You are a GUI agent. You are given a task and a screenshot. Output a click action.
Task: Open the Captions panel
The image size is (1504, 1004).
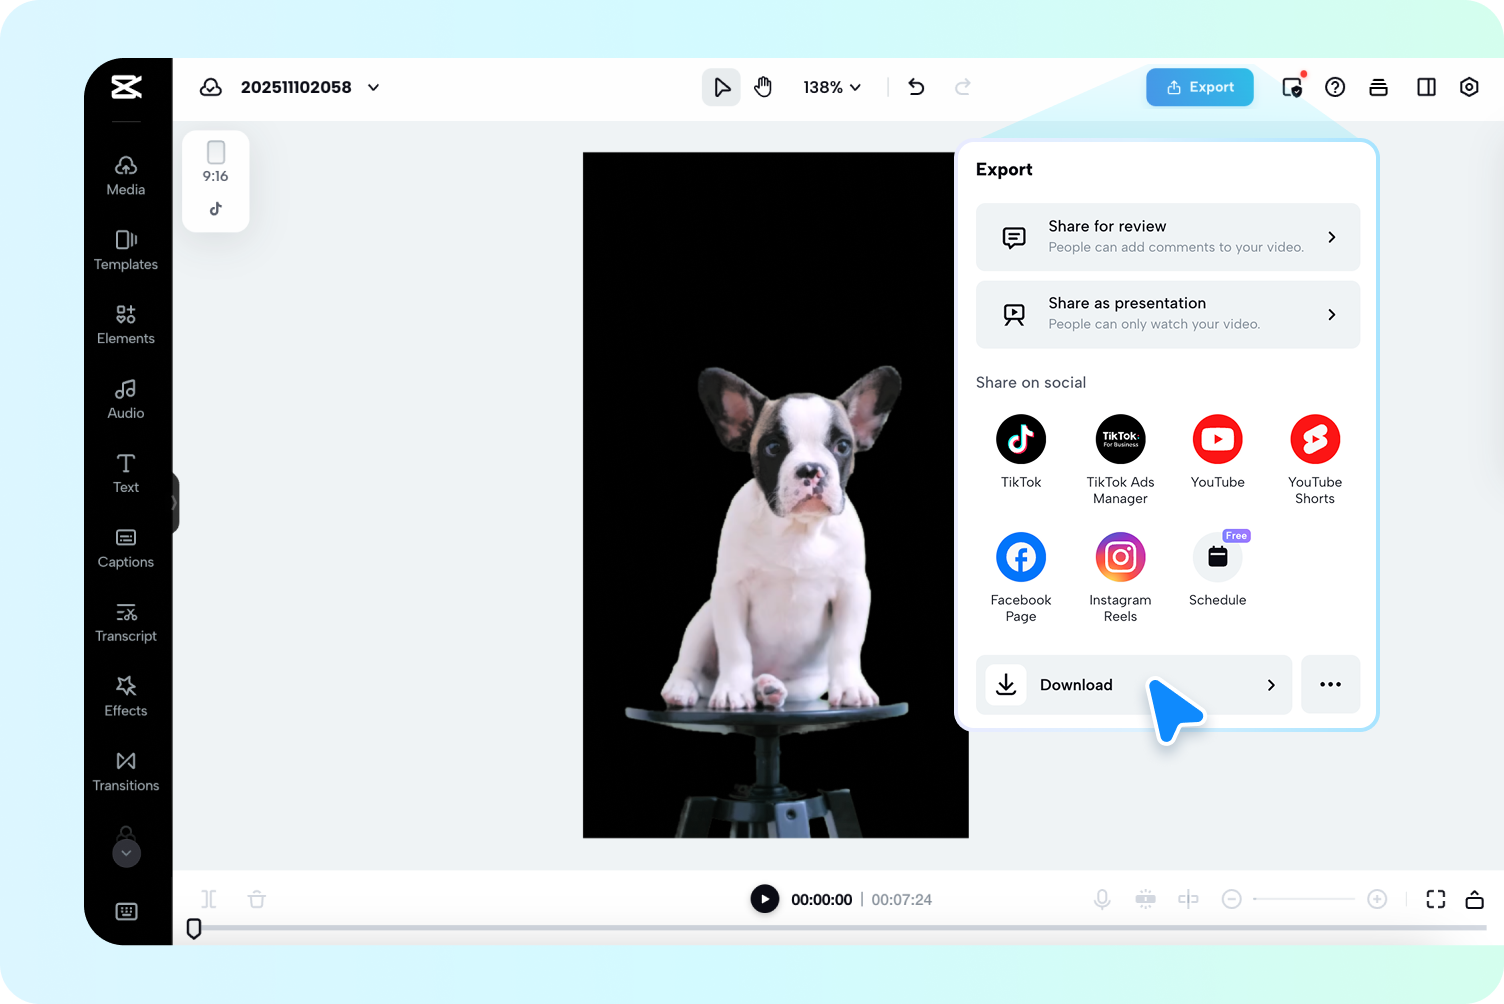pos(125,547)
